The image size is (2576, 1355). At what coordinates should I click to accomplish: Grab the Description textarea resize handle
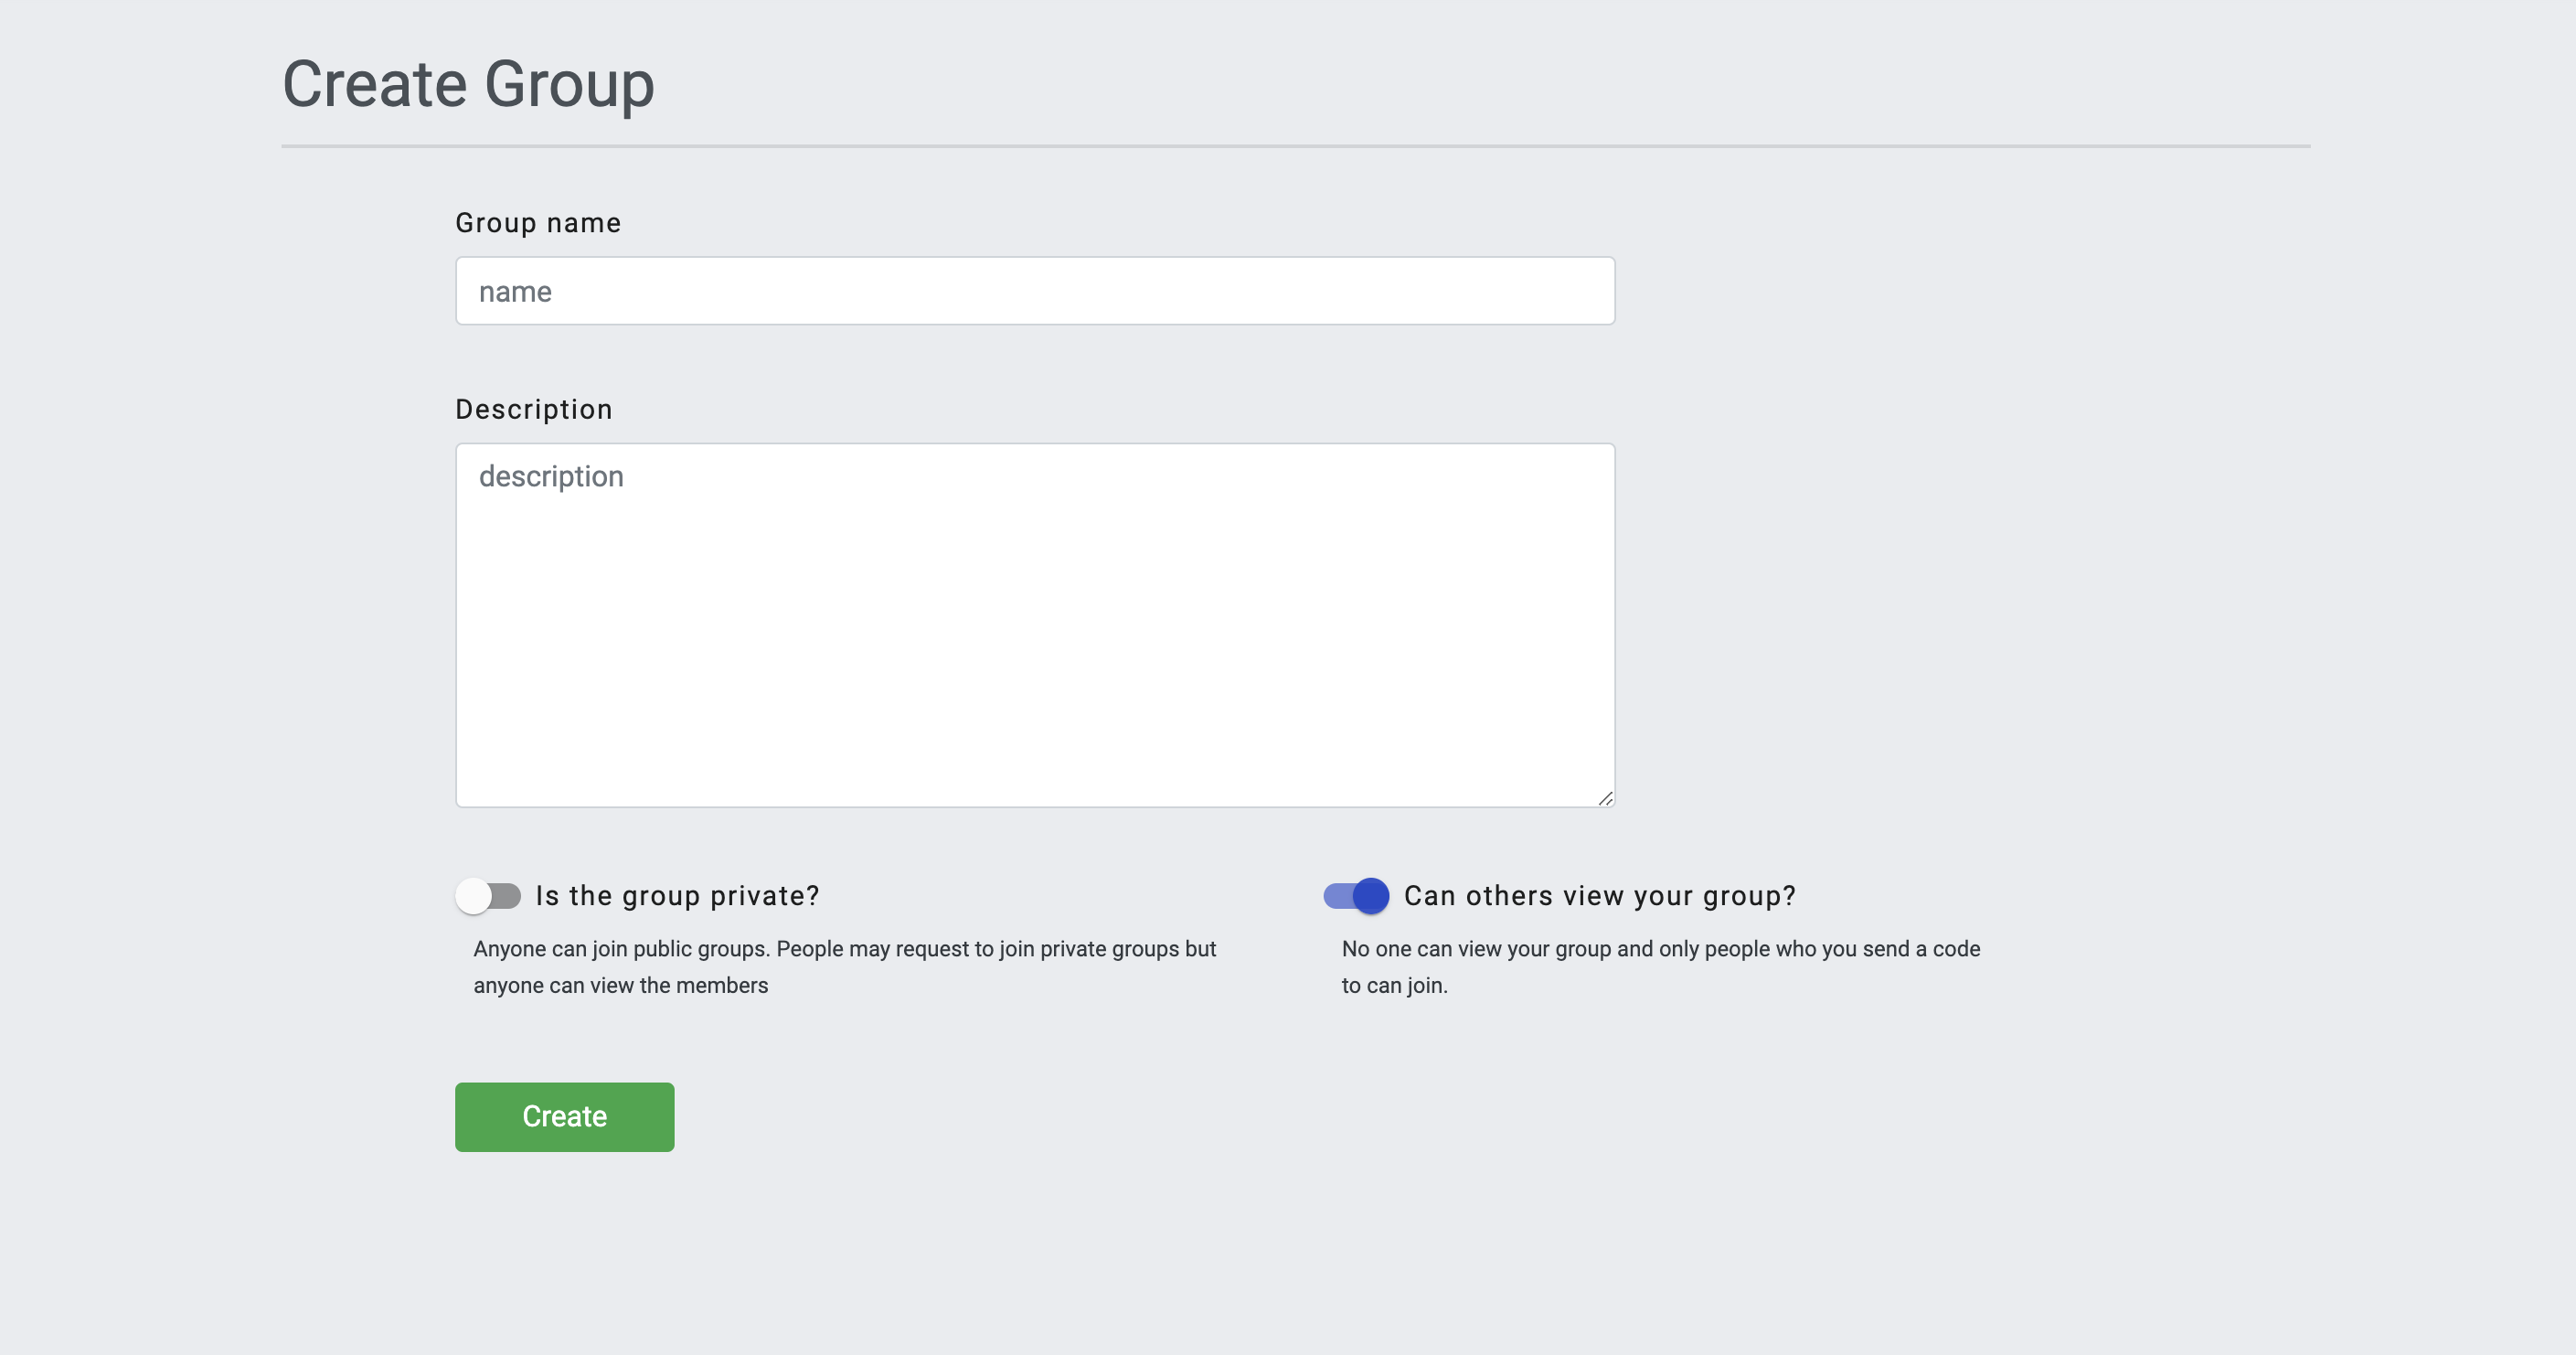(1605, 798)
